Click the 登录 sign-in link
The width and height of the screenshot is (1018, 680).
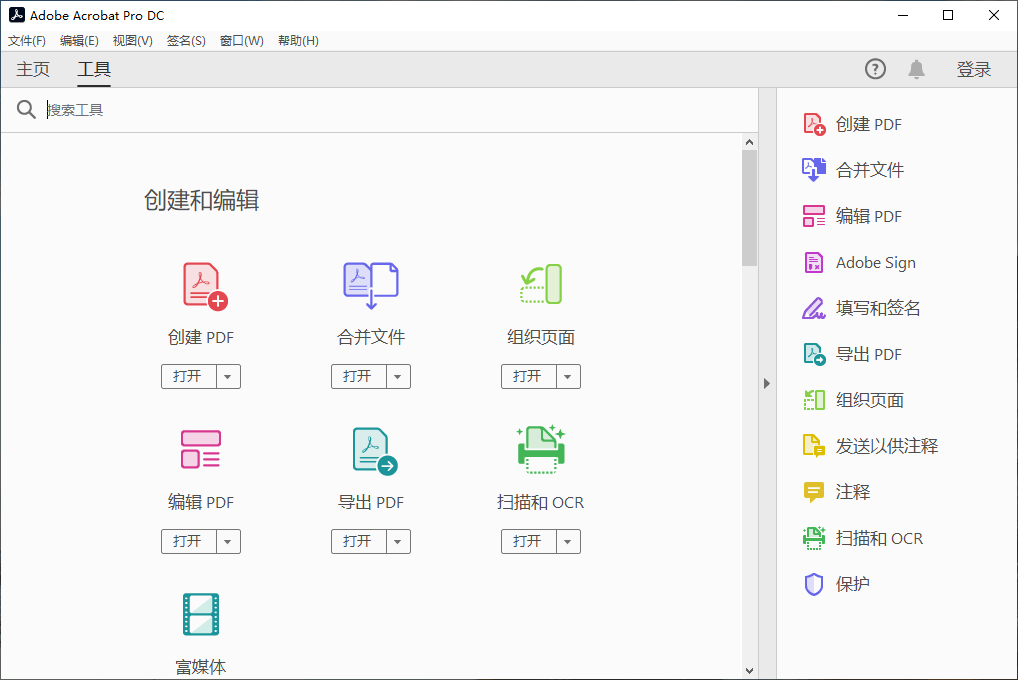pos(973,69)
